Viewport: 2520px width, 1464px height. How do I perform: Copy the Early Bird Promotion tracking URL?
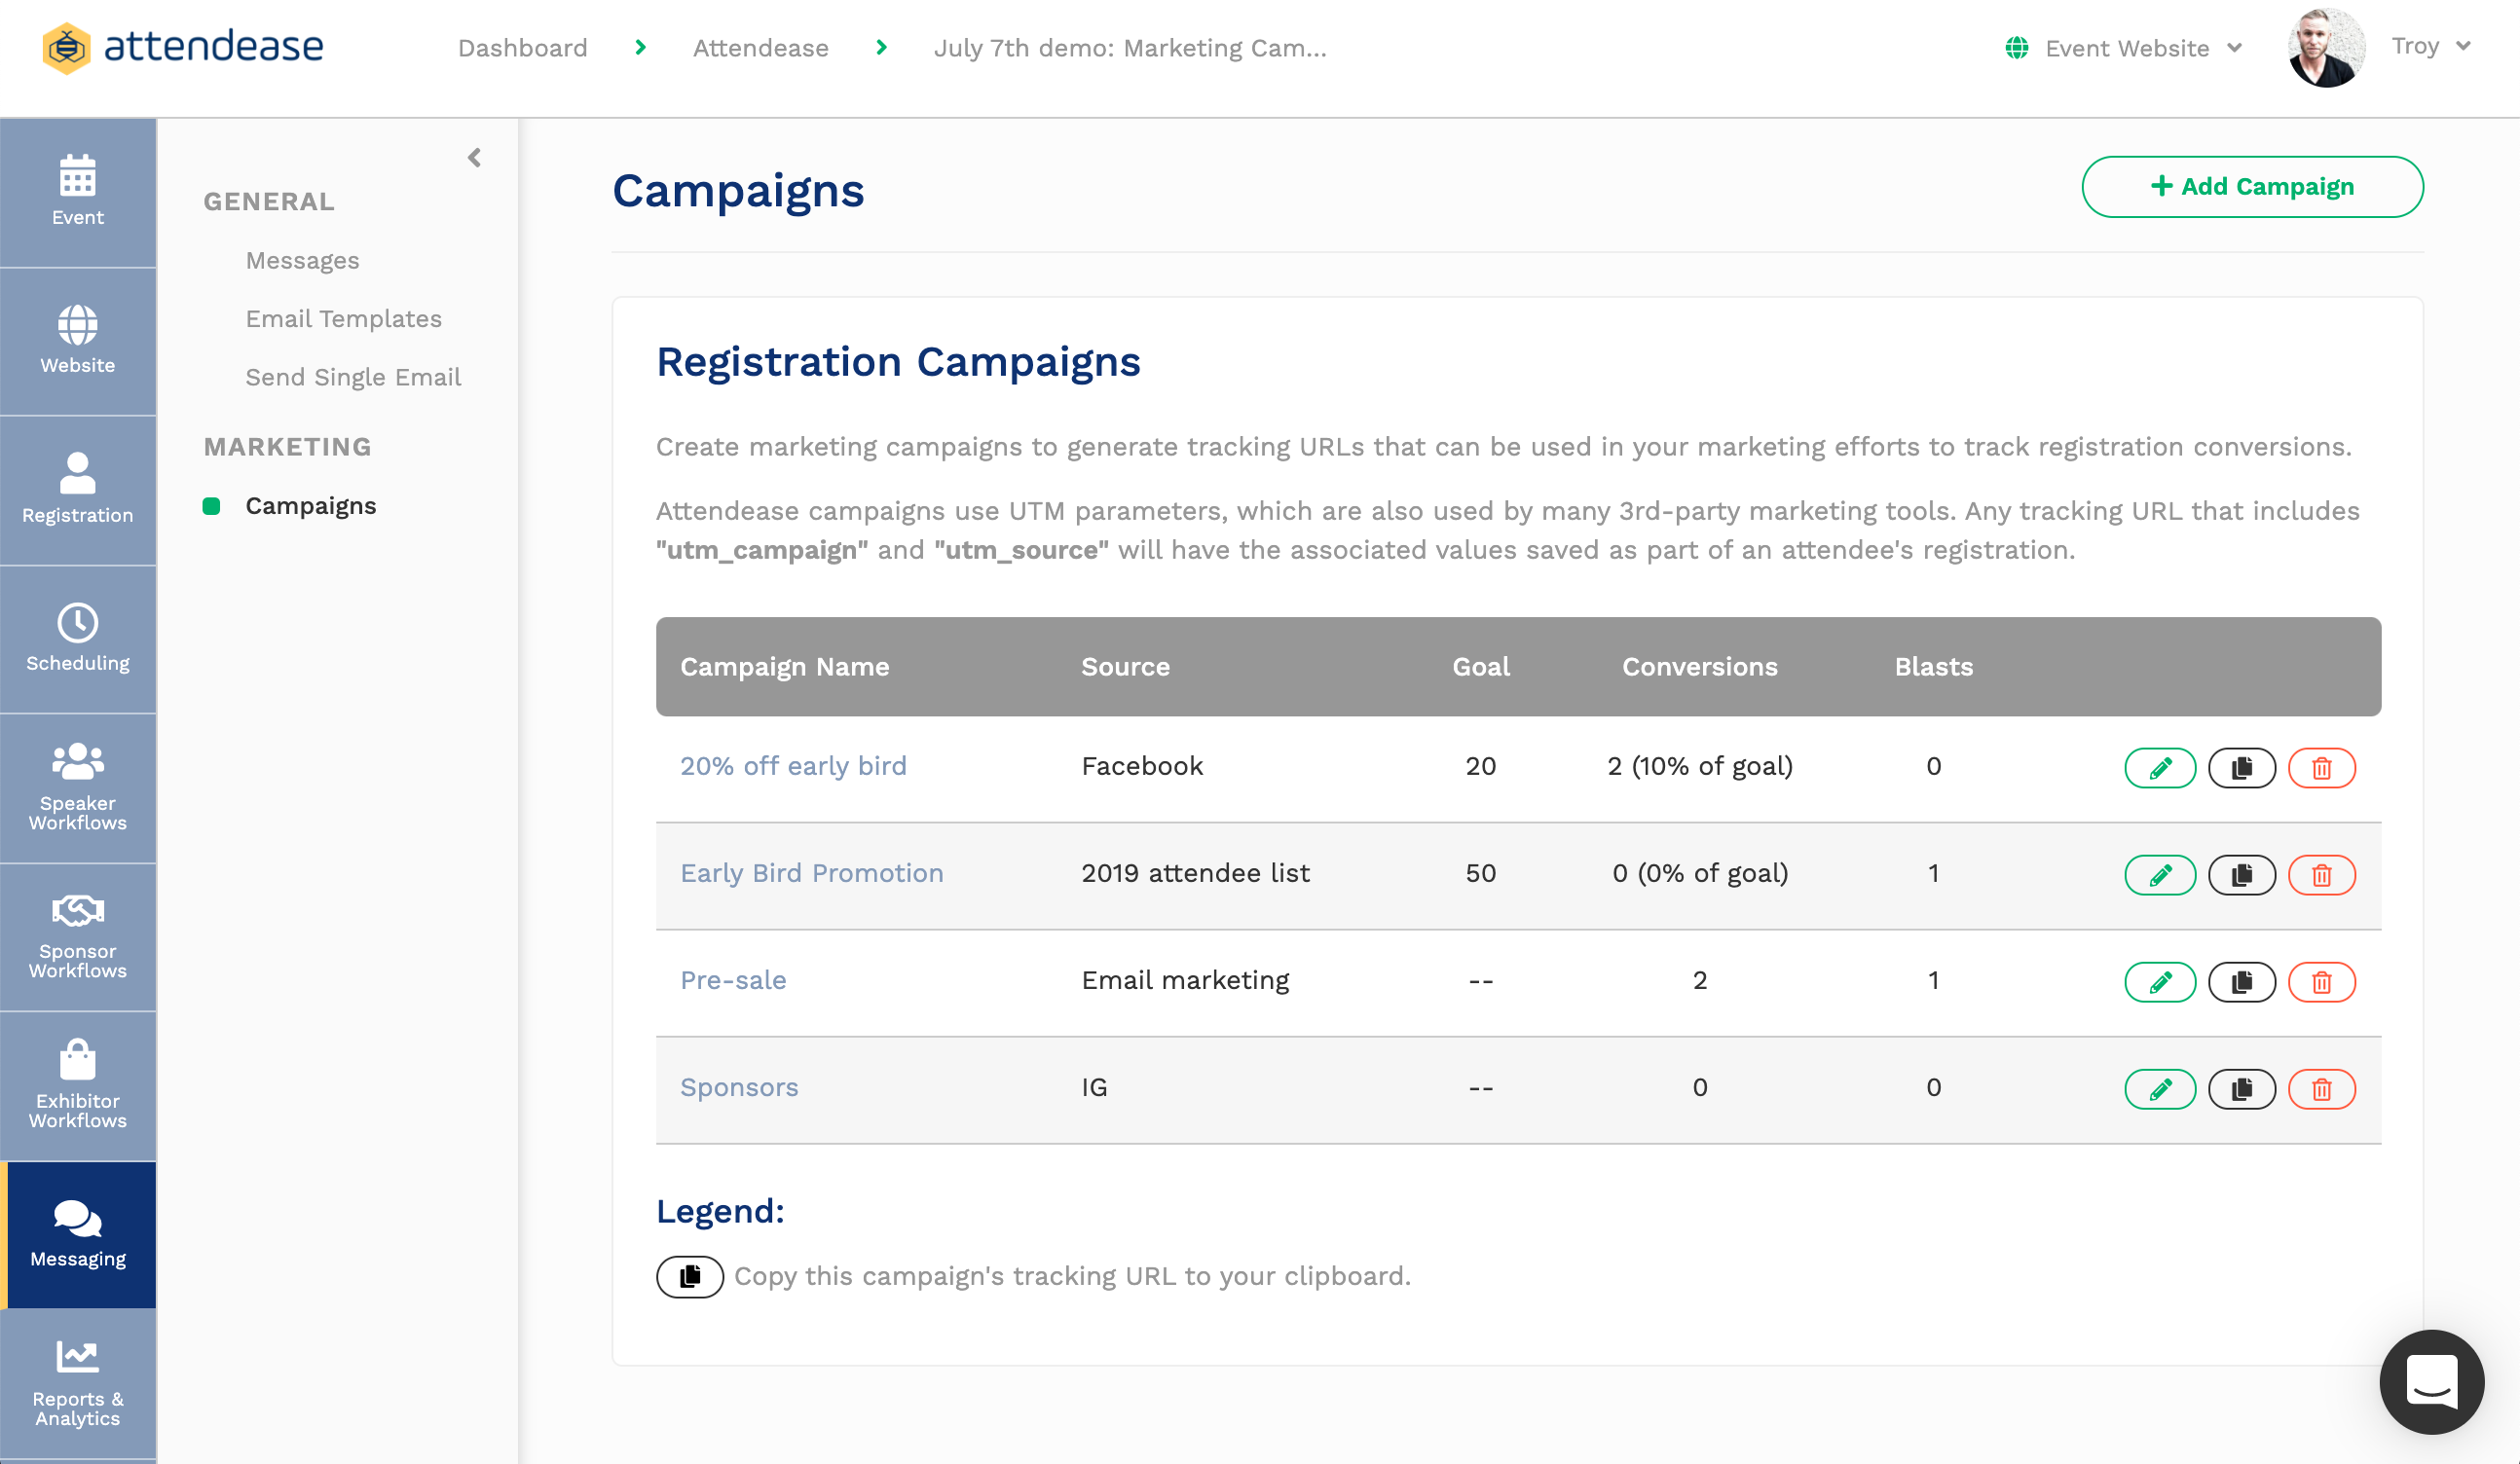2242,874
